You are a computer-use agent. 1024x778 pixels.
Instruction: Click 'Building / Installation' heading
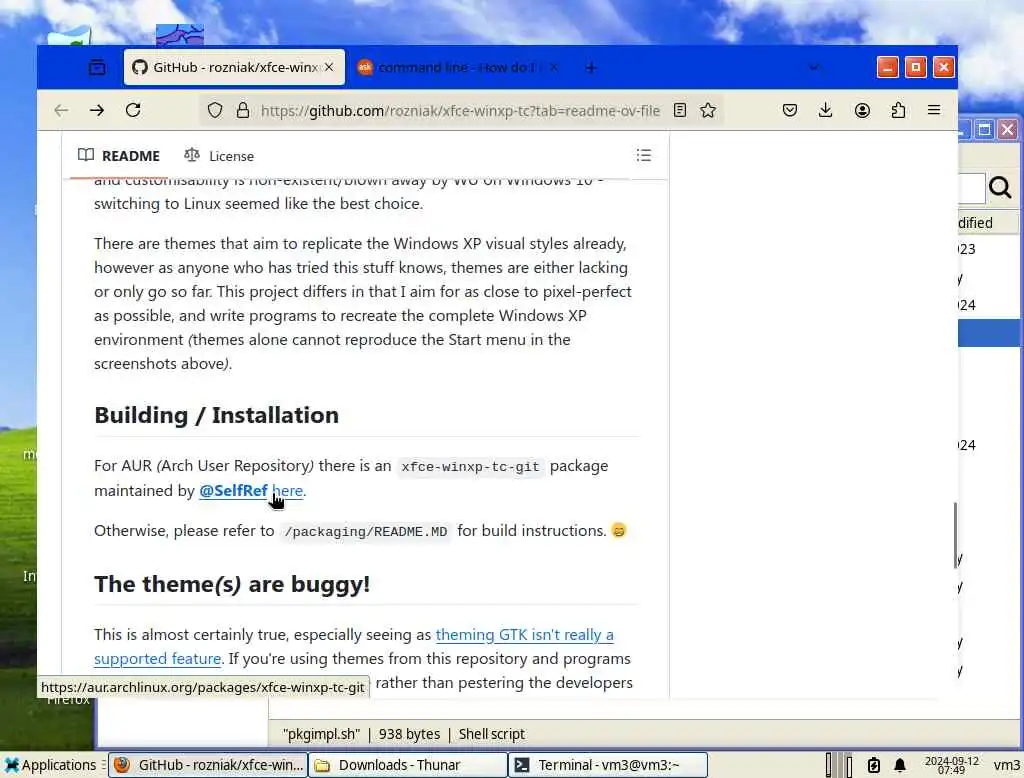click(x=216, y=415)
